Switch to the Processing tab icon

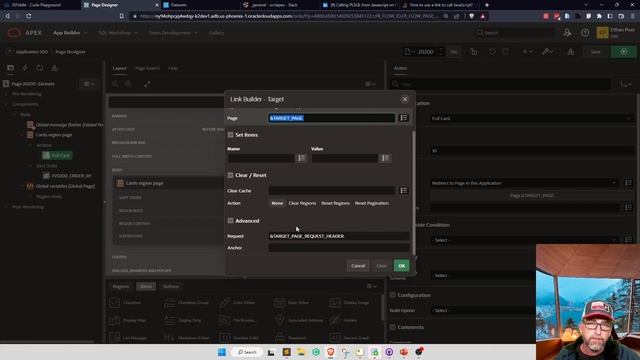click(40, 68)
